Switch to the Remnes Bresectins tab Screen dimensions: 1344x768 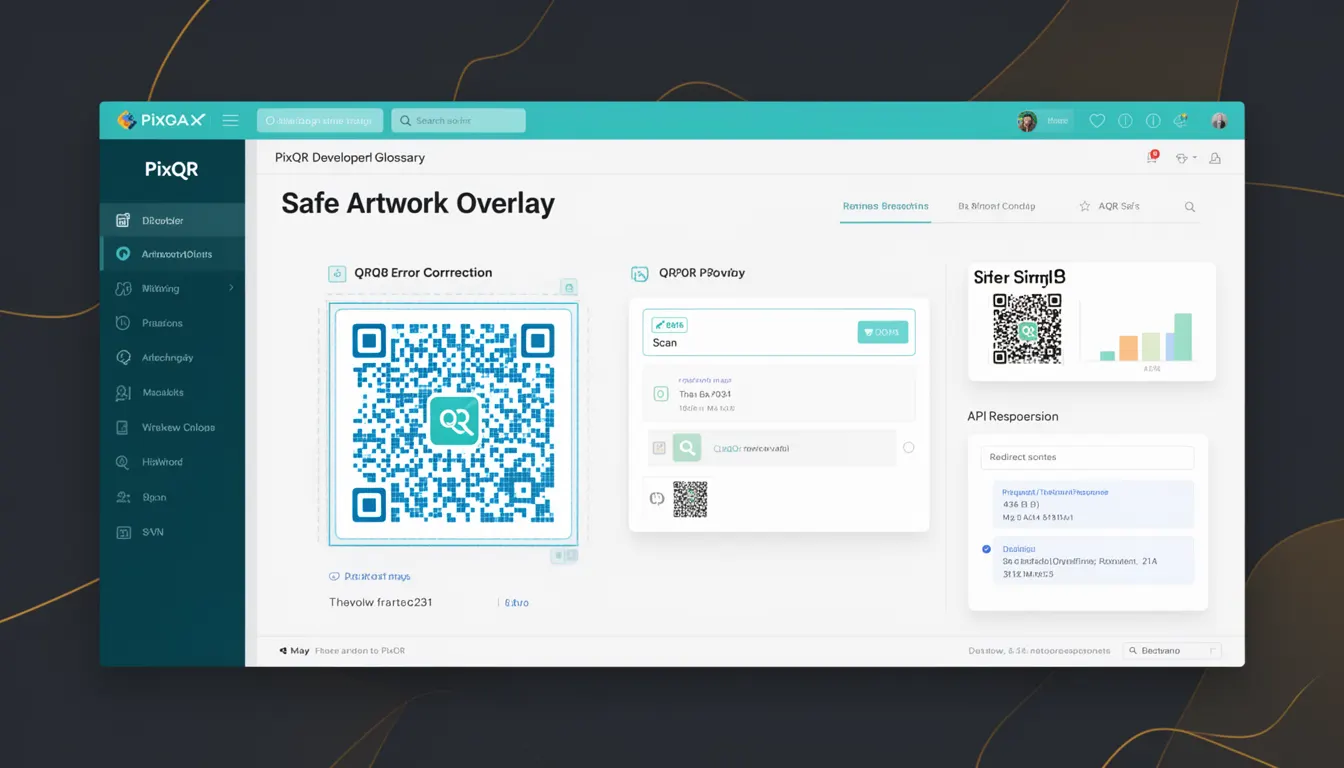(885, 206)
